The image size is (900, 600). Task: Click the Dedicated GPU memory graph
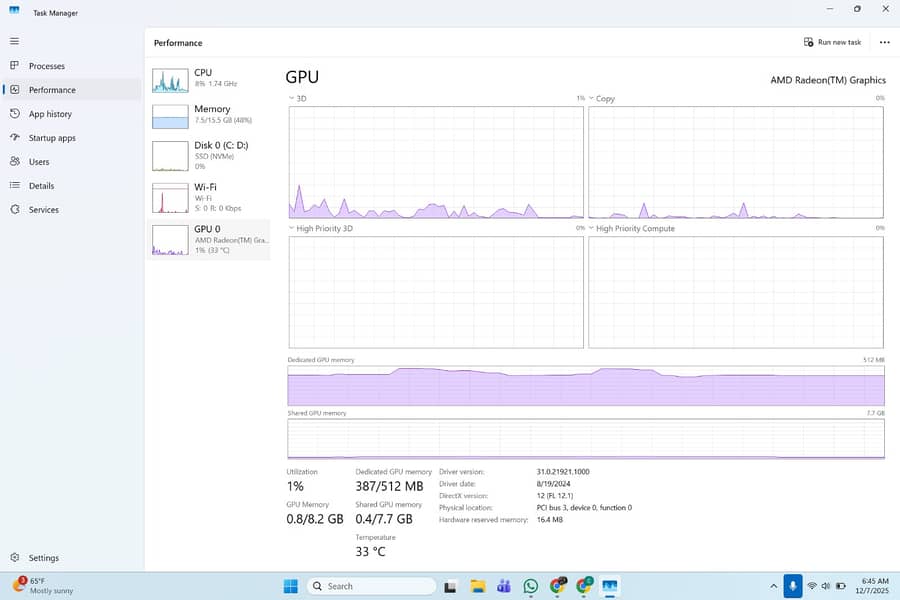click(585, 385)
